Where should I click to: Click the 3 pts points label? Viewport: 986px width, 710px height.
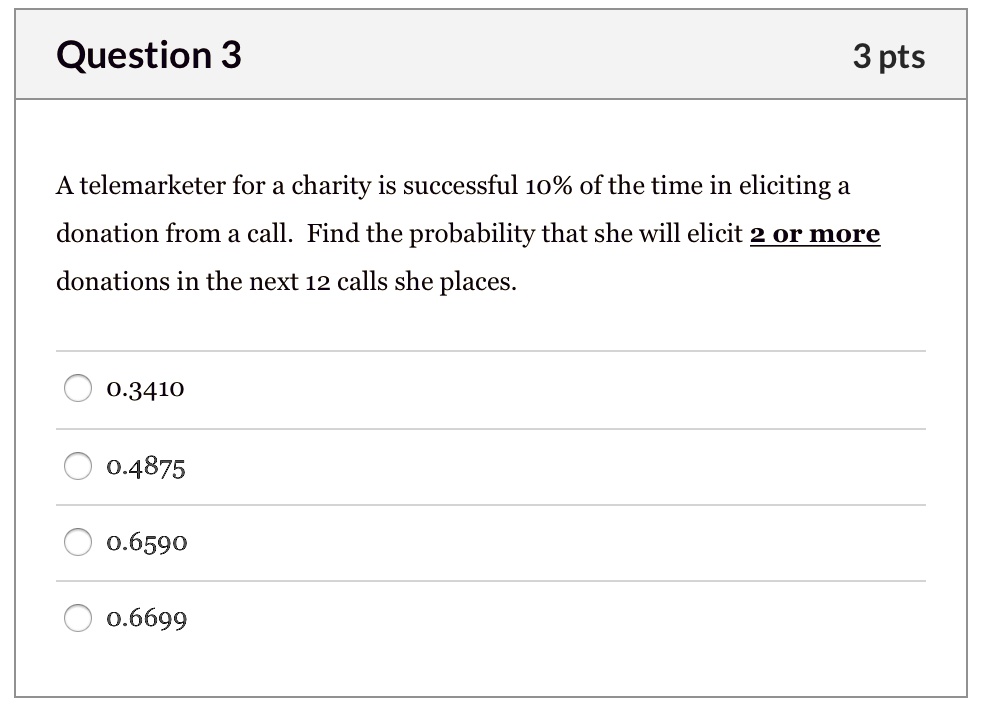889,56
